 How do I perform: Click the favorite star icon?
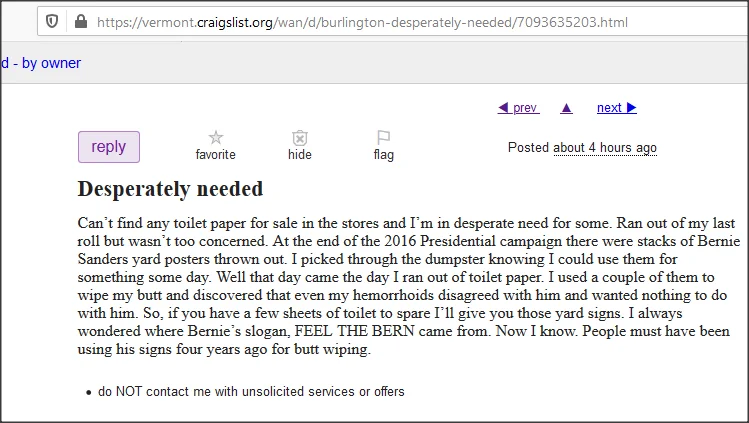[x=216, y=137]
